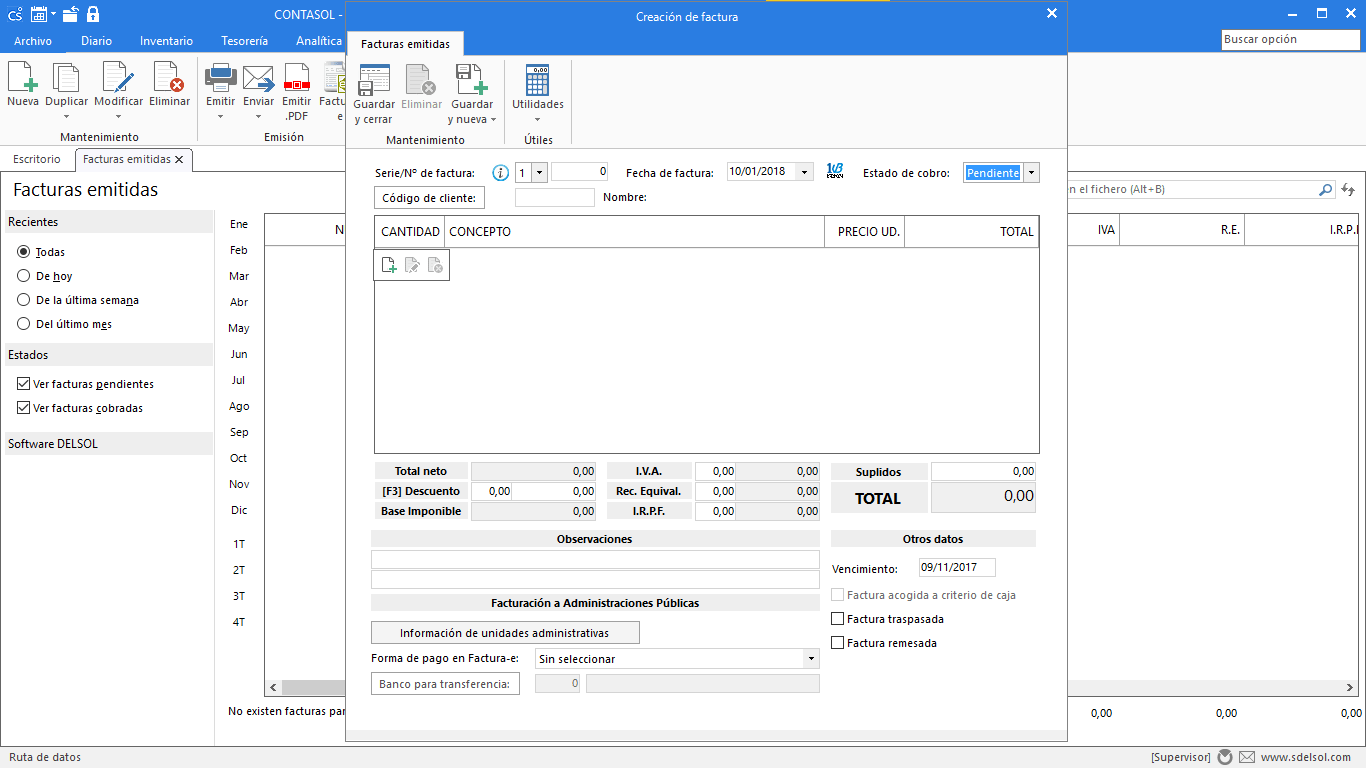Switch to the Inventario ribbon tab
This screenshot has height=768, width=1366.
coord(167,41)
